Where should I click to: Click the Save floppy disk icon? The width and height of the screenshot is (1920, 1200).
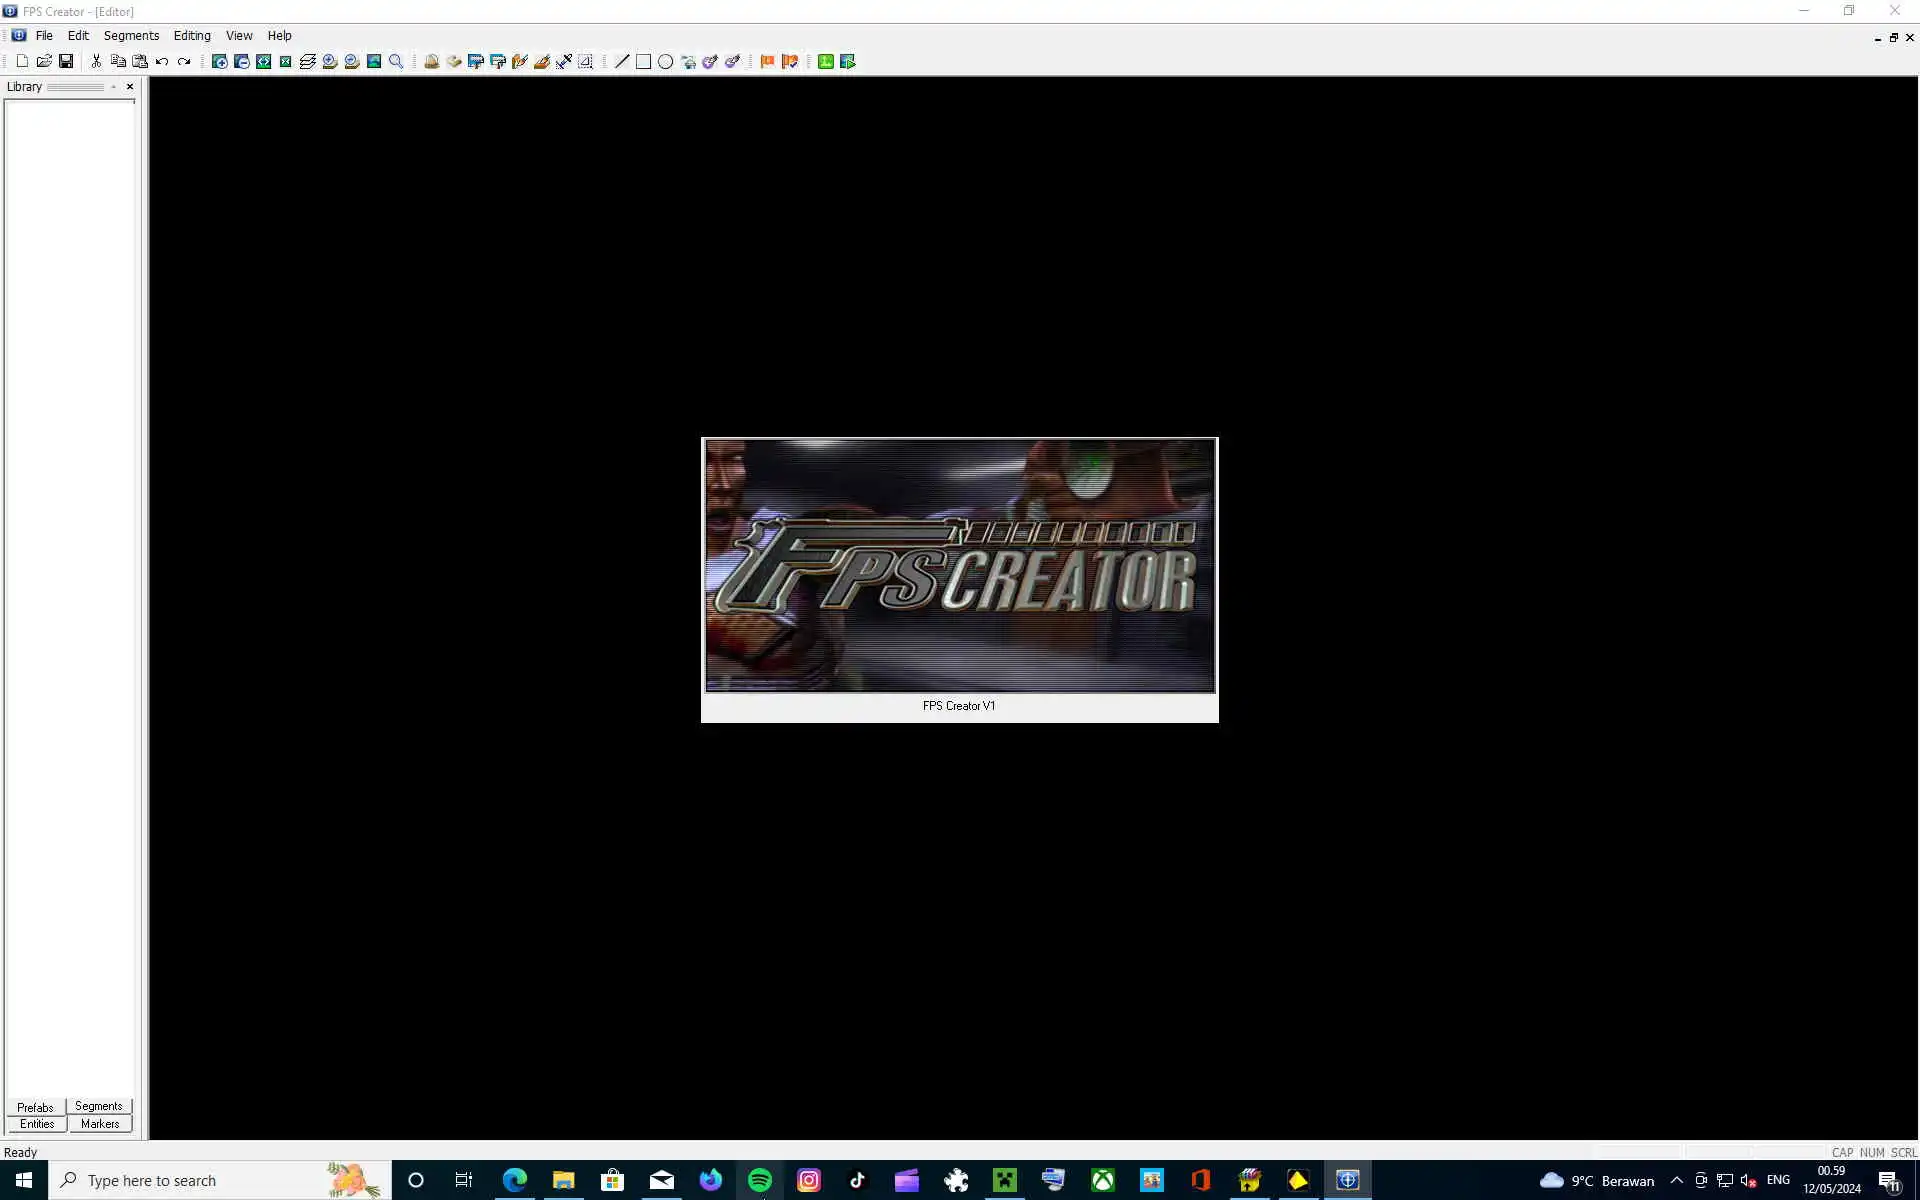(x=66, y=61)
